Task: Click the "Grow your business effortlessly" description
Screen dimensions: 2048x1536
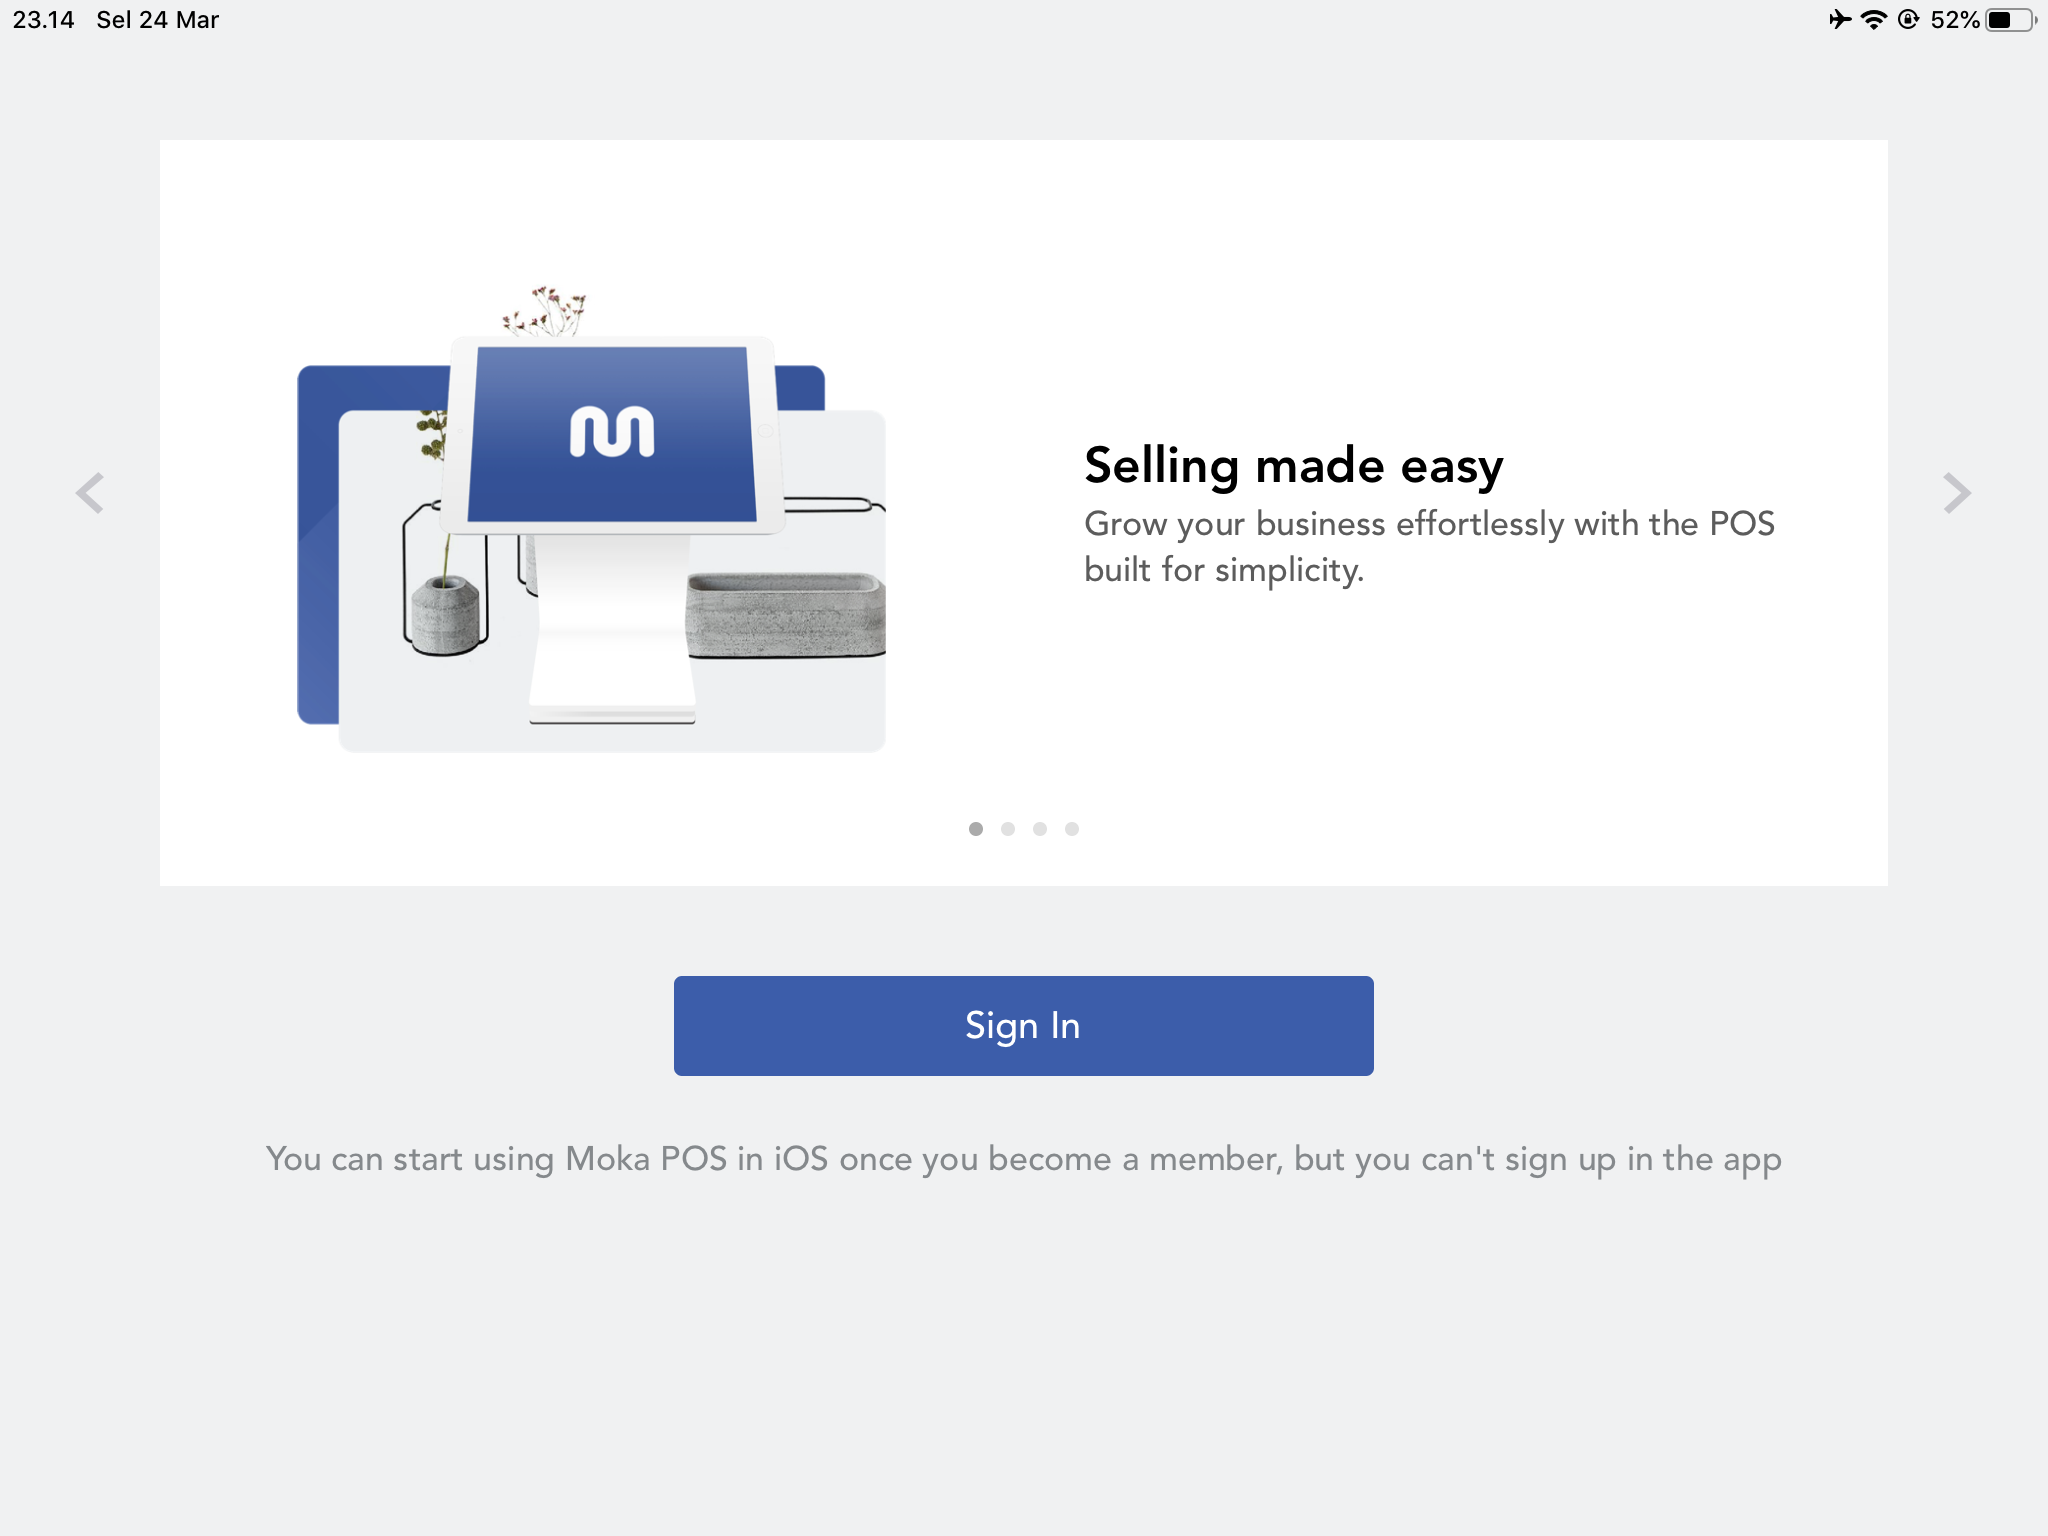Action: click(x=1428, y=546)
